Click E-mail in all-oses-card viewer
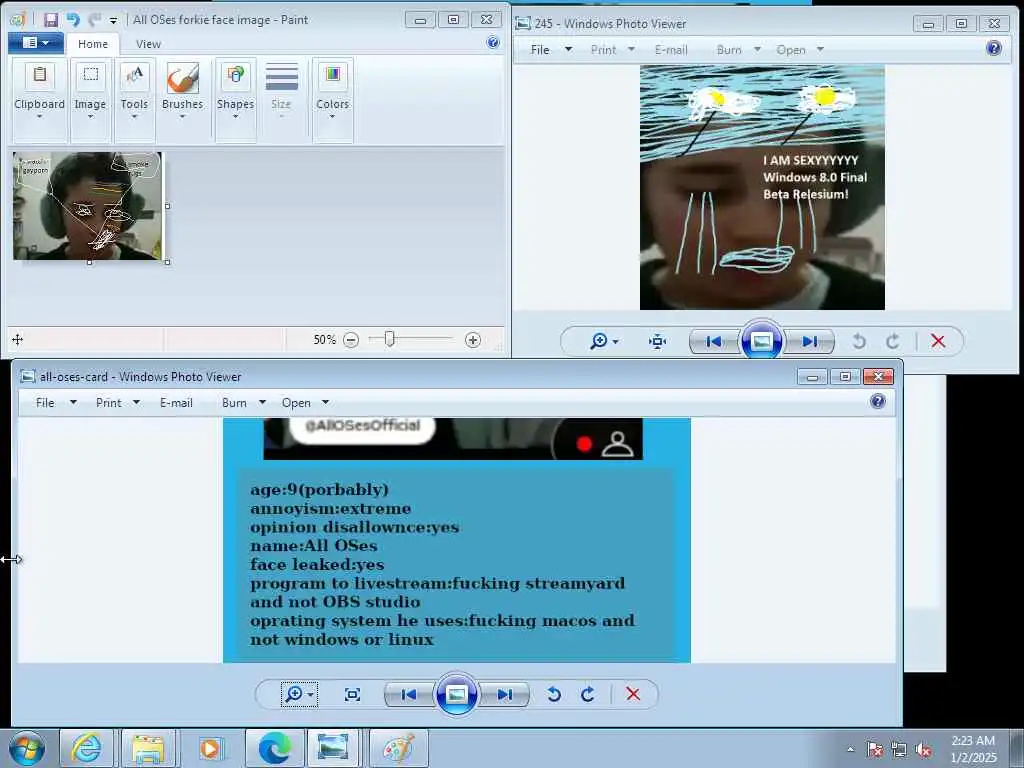1024x768 pixels. [176, 403]
